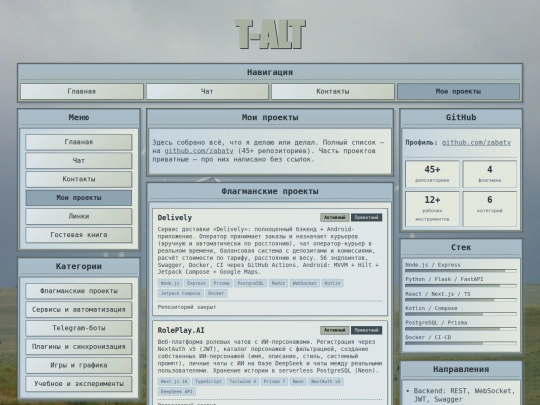Click the Приватный badge on RolePlay.AI card
Image resolution: width=540 pixels, height=405 pixels.
366,330
